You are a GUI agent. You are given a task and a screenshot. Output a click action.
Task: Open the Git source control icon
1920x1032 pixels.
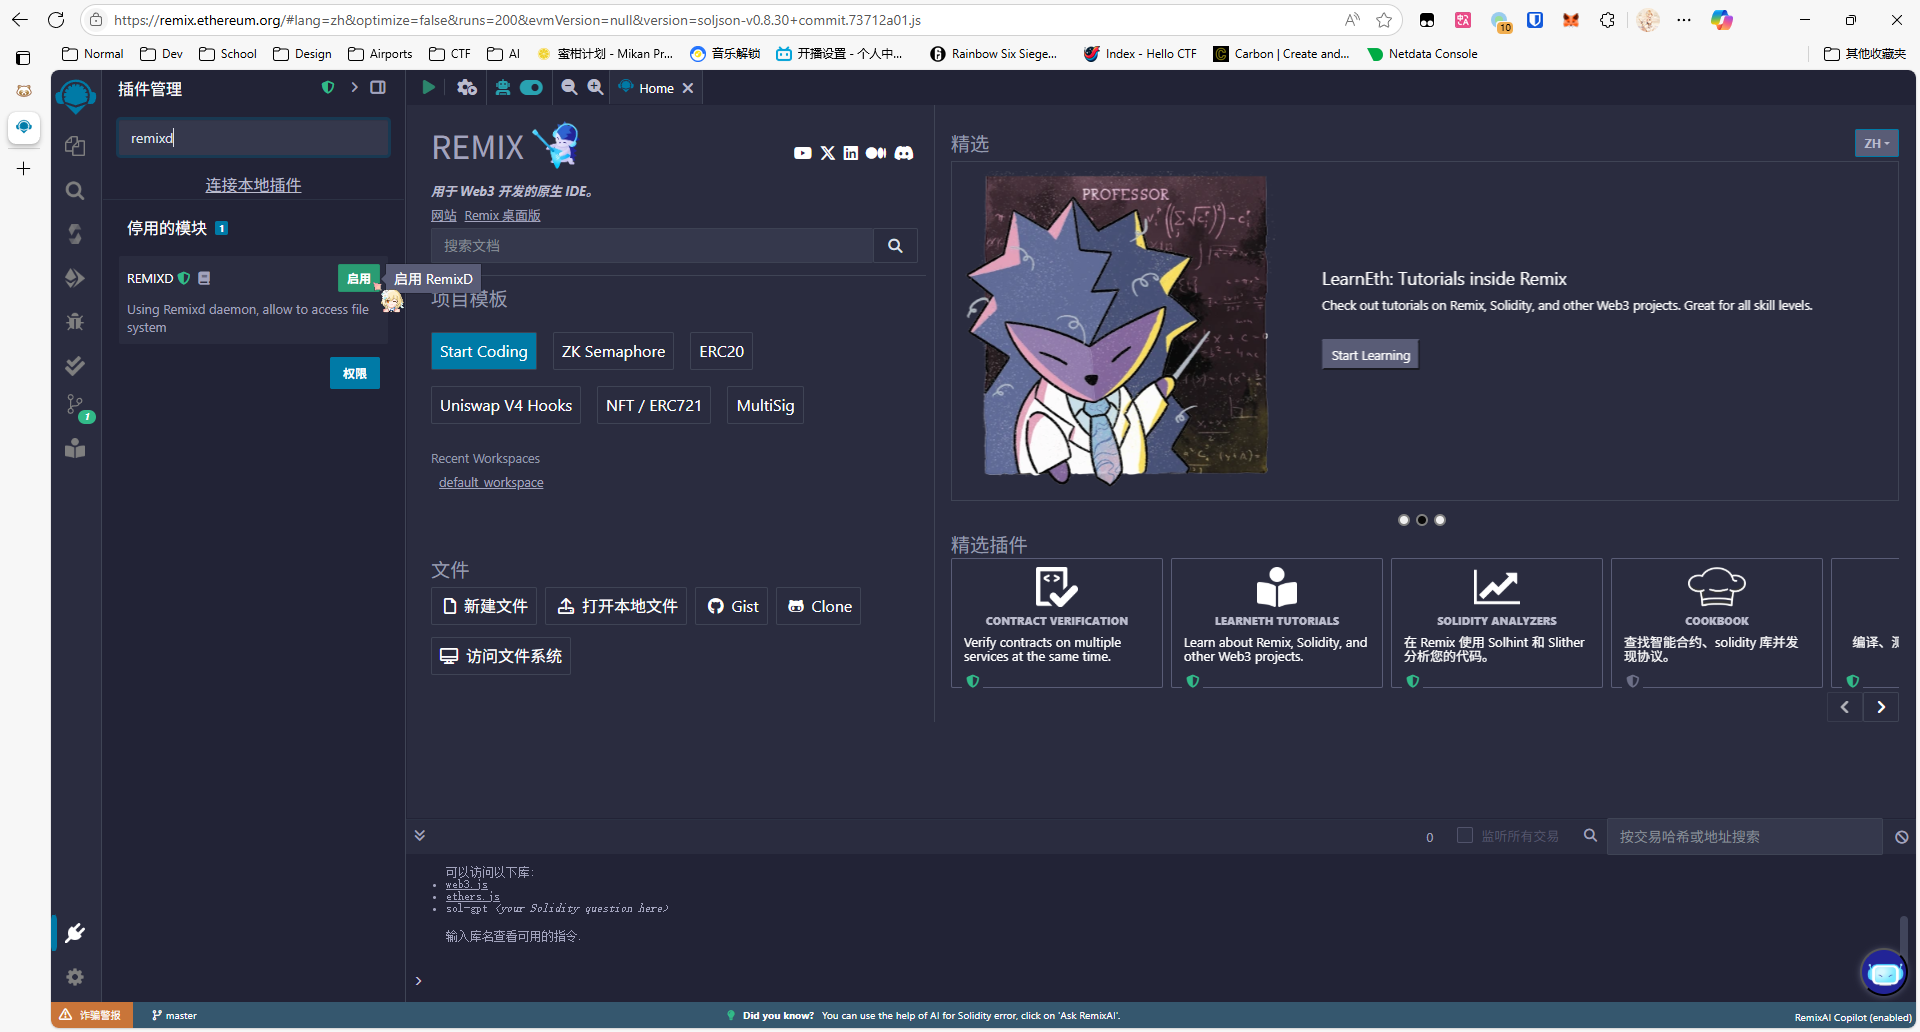(75, 405)
